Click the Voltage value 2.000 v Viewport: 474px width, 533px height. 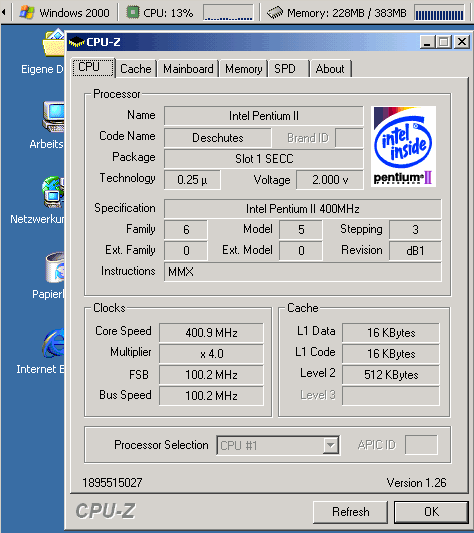pyautogui.click(x=330, y=180)
